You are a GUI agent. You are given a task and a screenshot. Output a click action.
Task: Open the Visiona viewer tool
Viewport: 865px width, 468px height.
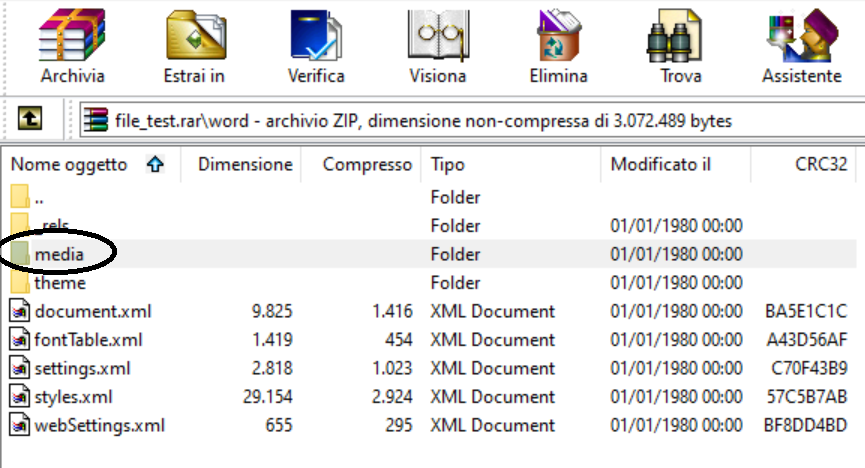click(x=437, y=46)
